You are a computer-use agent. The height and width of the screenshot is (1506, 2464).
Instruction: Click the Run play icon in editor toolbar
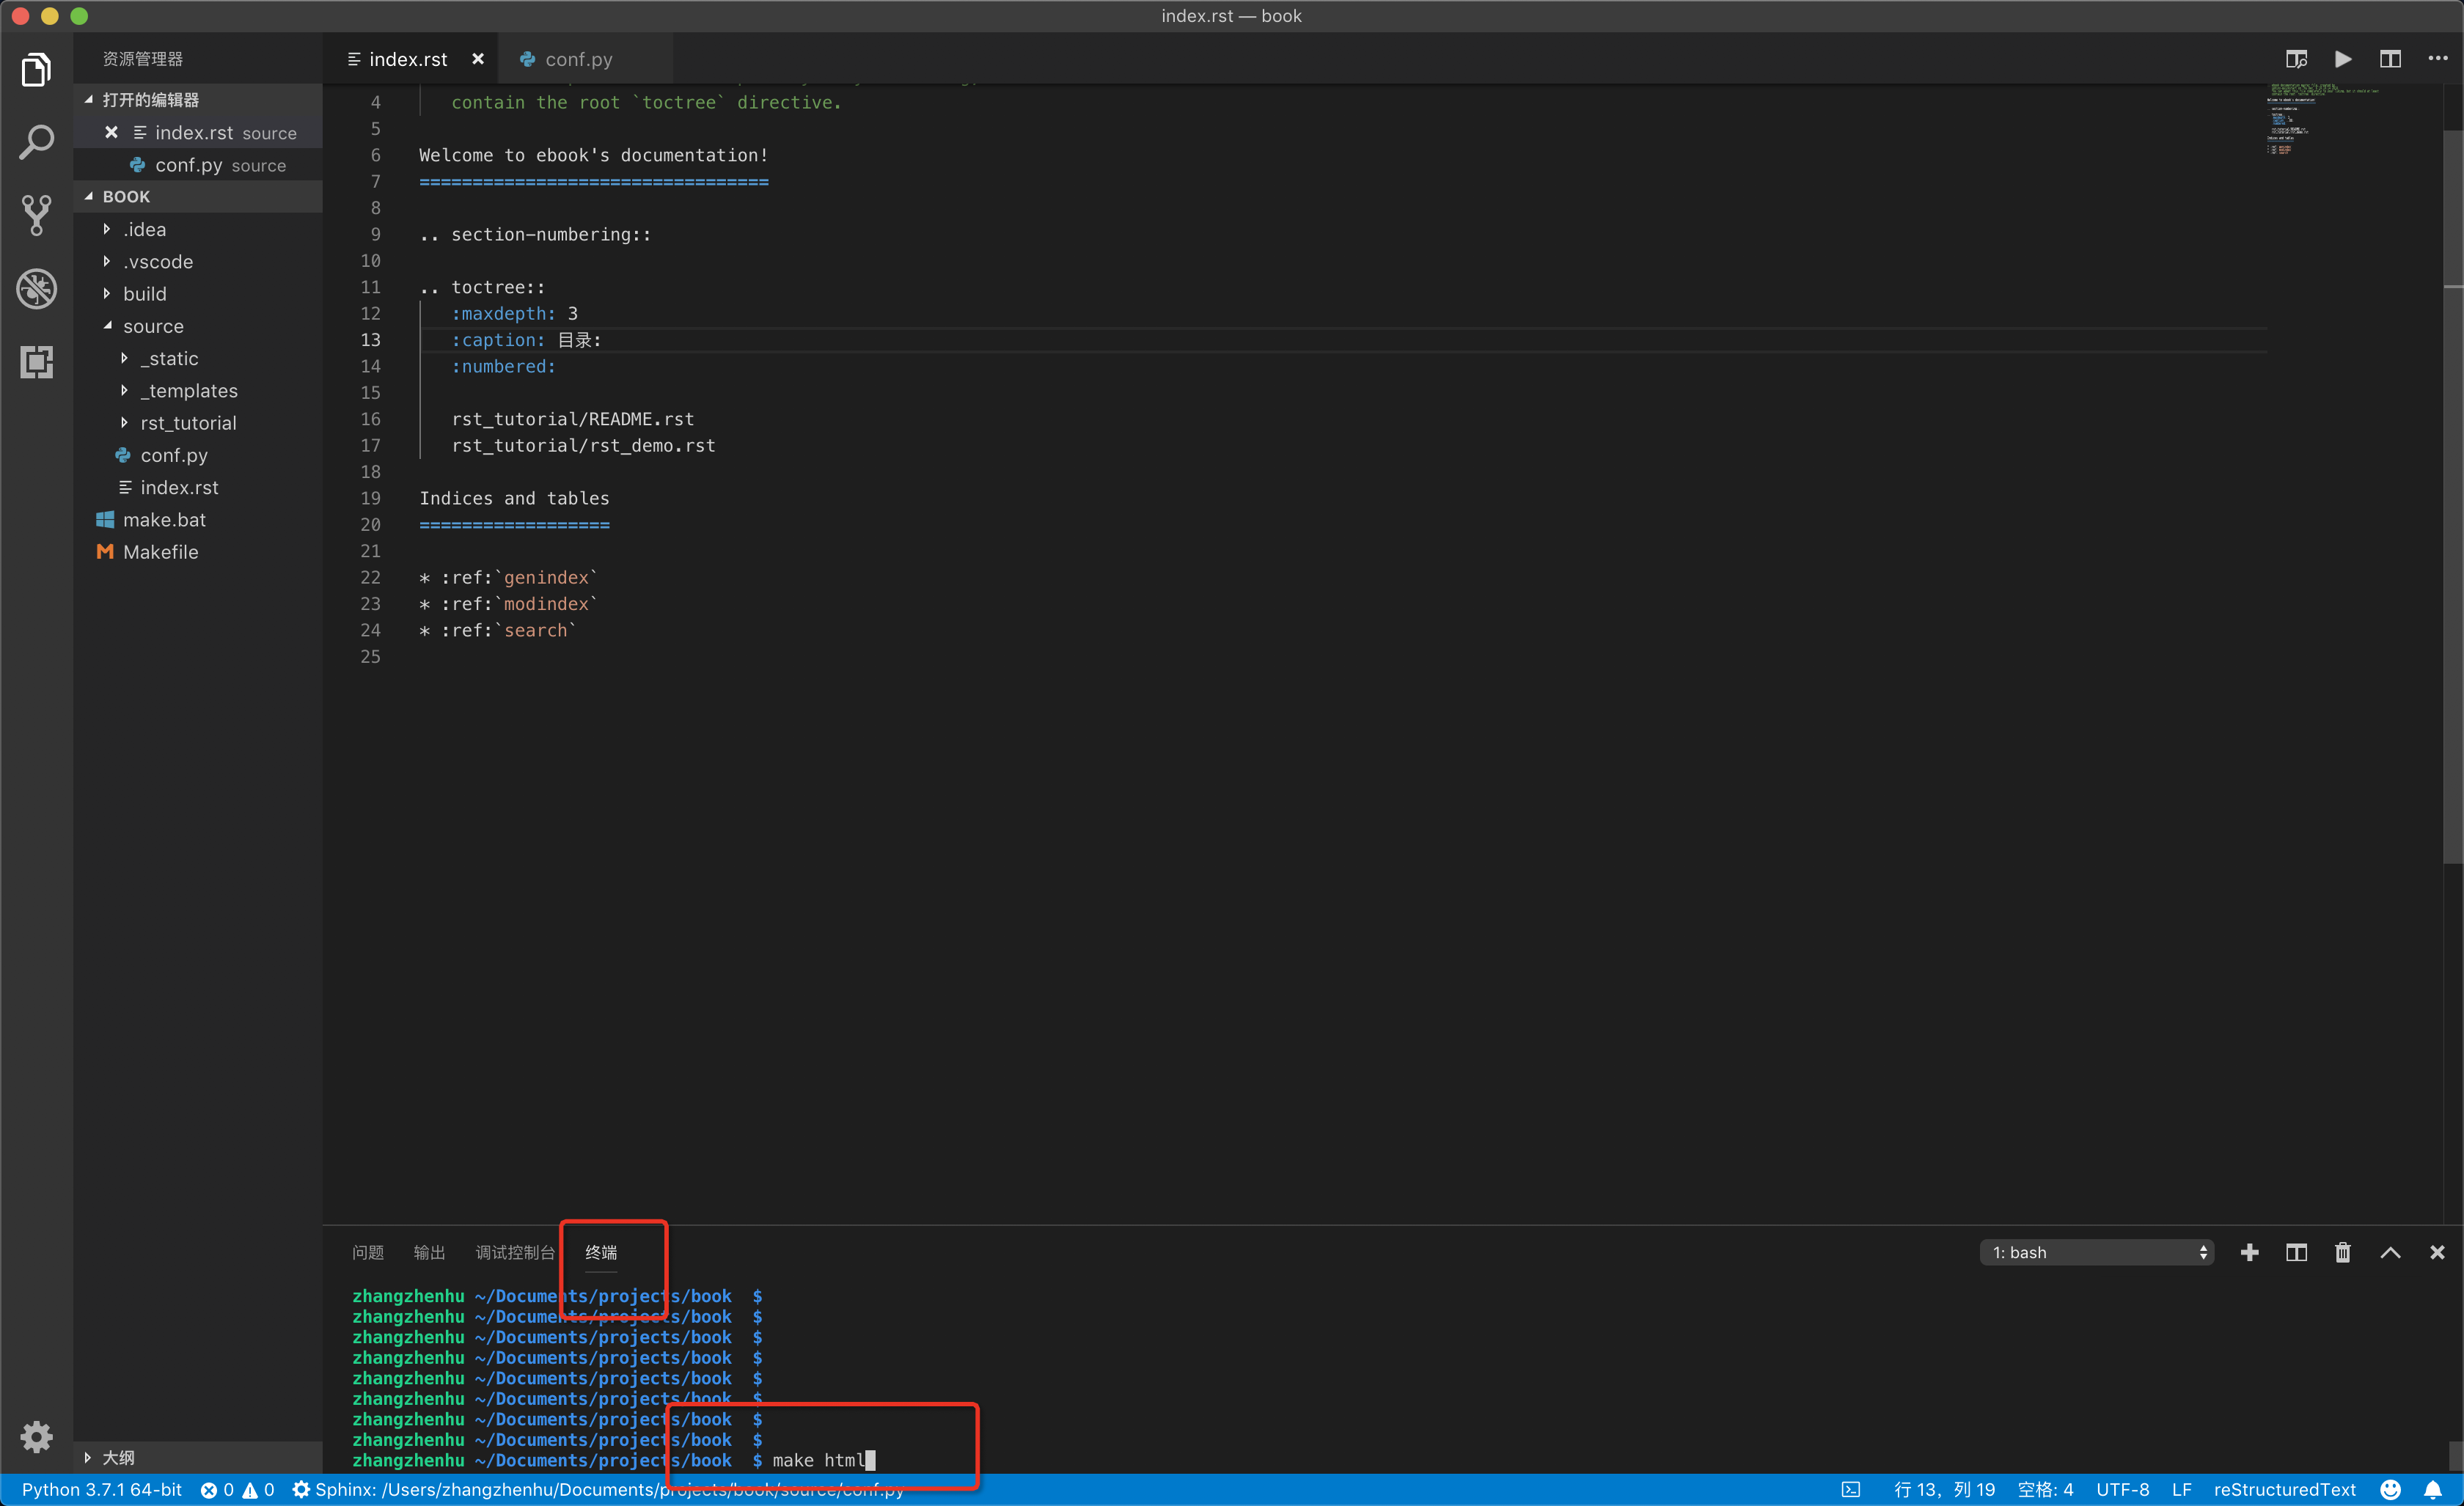[2343, 59]
